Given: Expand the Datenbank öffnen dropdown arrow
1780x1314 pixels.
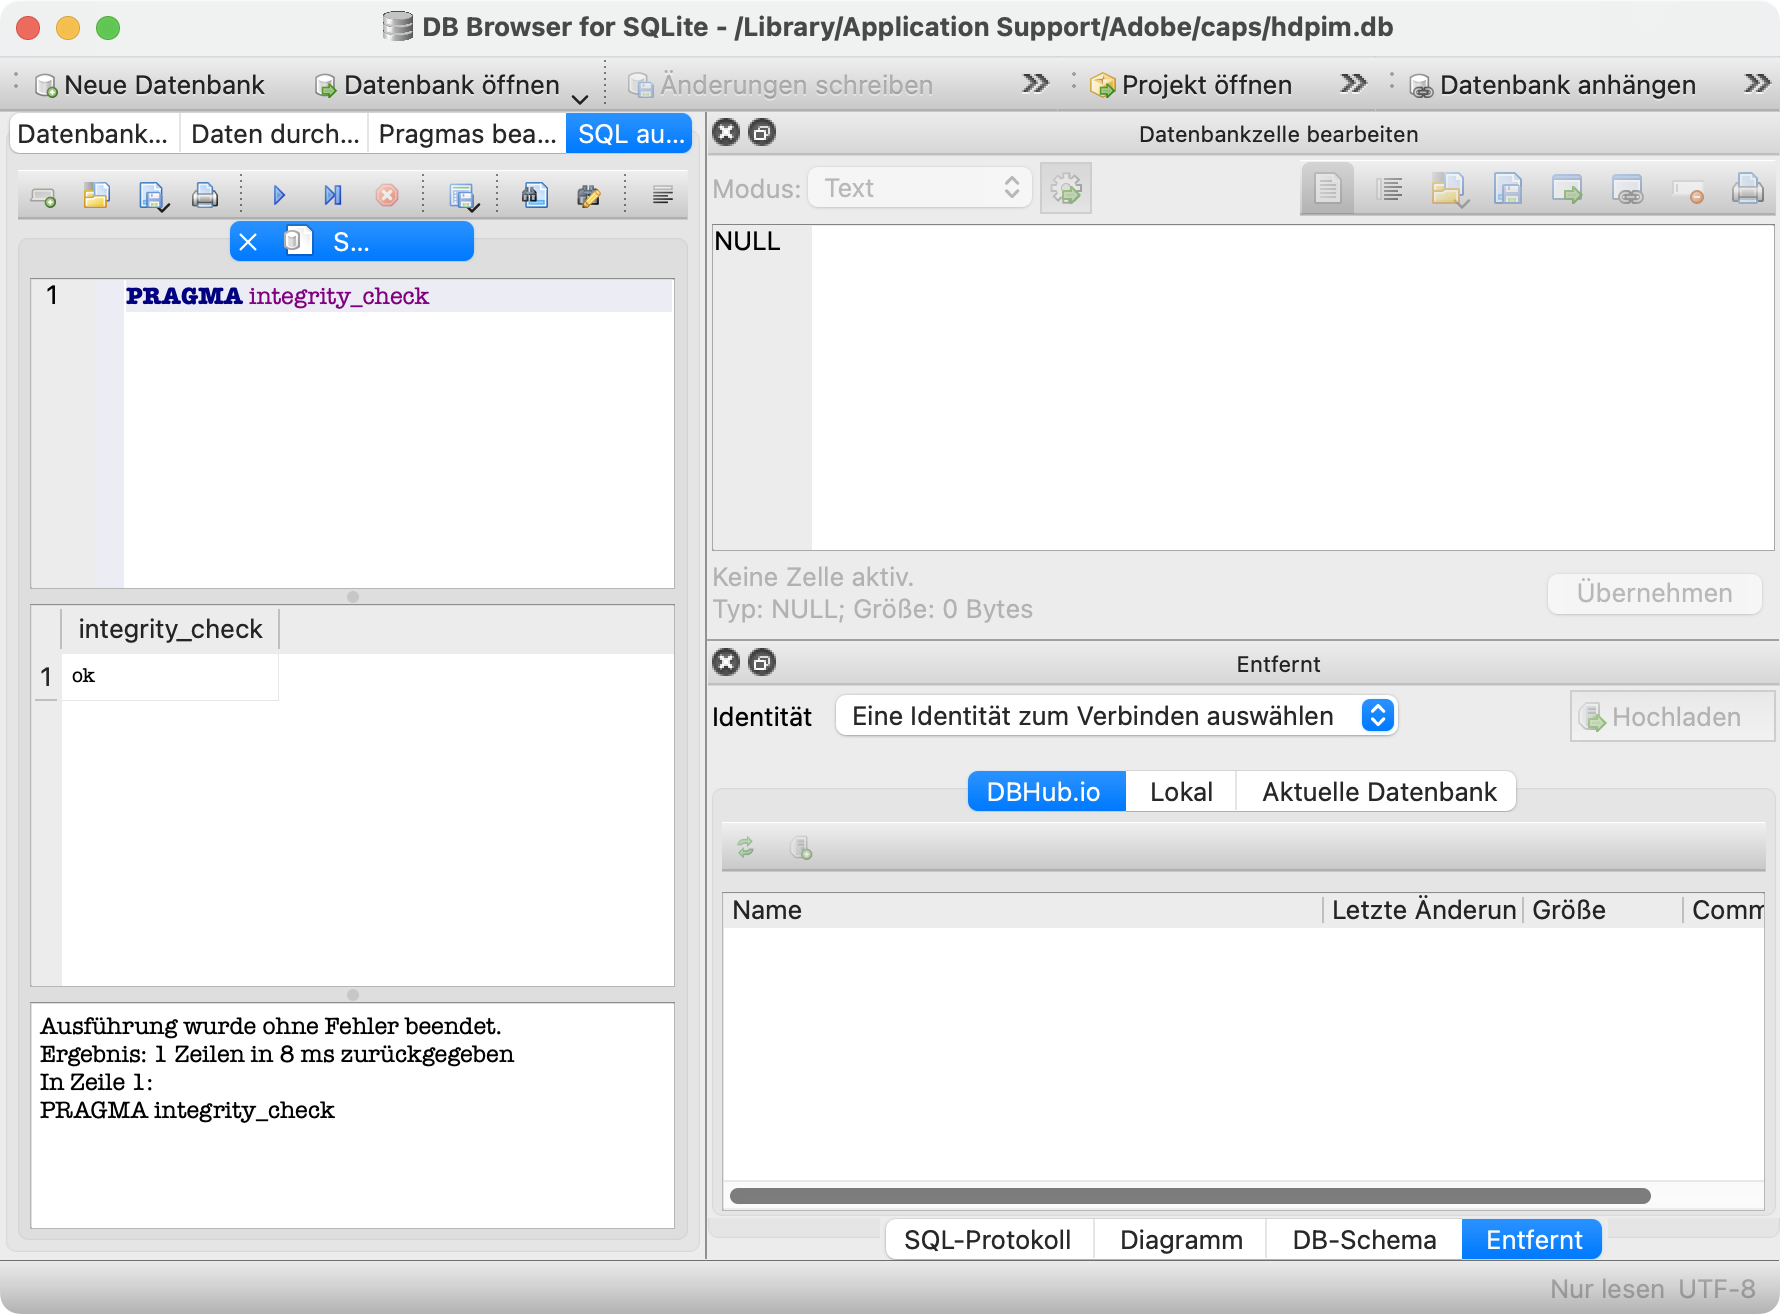Looking at the screenshot, I should (x=580, y=97).
